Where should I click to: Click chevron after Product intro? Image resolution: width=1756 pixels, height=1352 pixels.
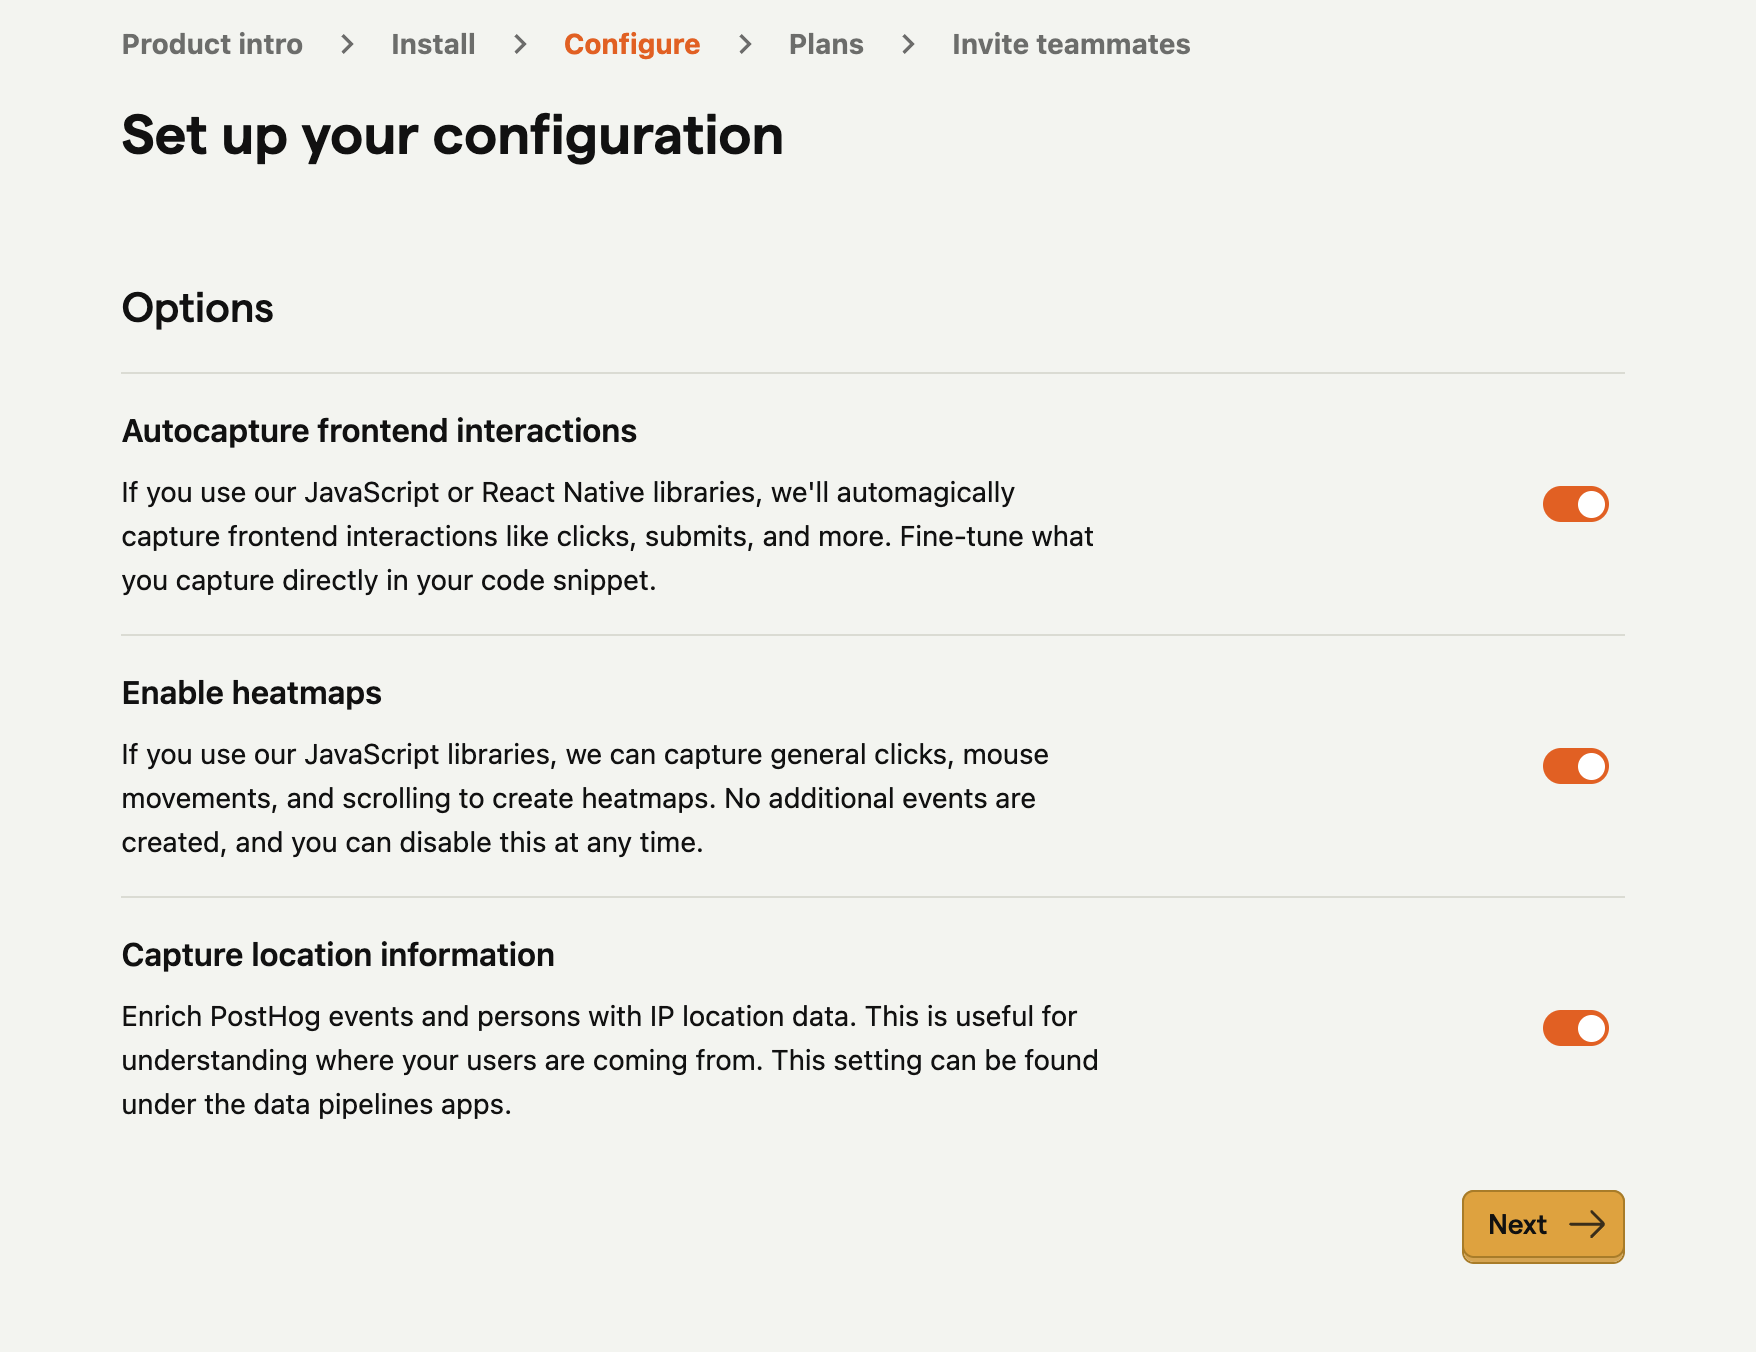pyautogui.click(x=347, y=44)
